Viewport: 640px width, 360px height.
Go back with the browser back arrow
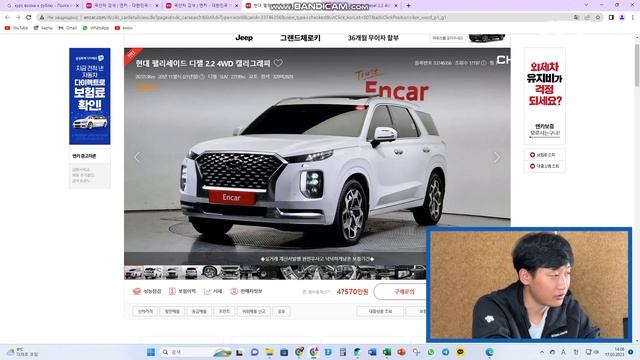pyautogui.click(x=7, y=18)
